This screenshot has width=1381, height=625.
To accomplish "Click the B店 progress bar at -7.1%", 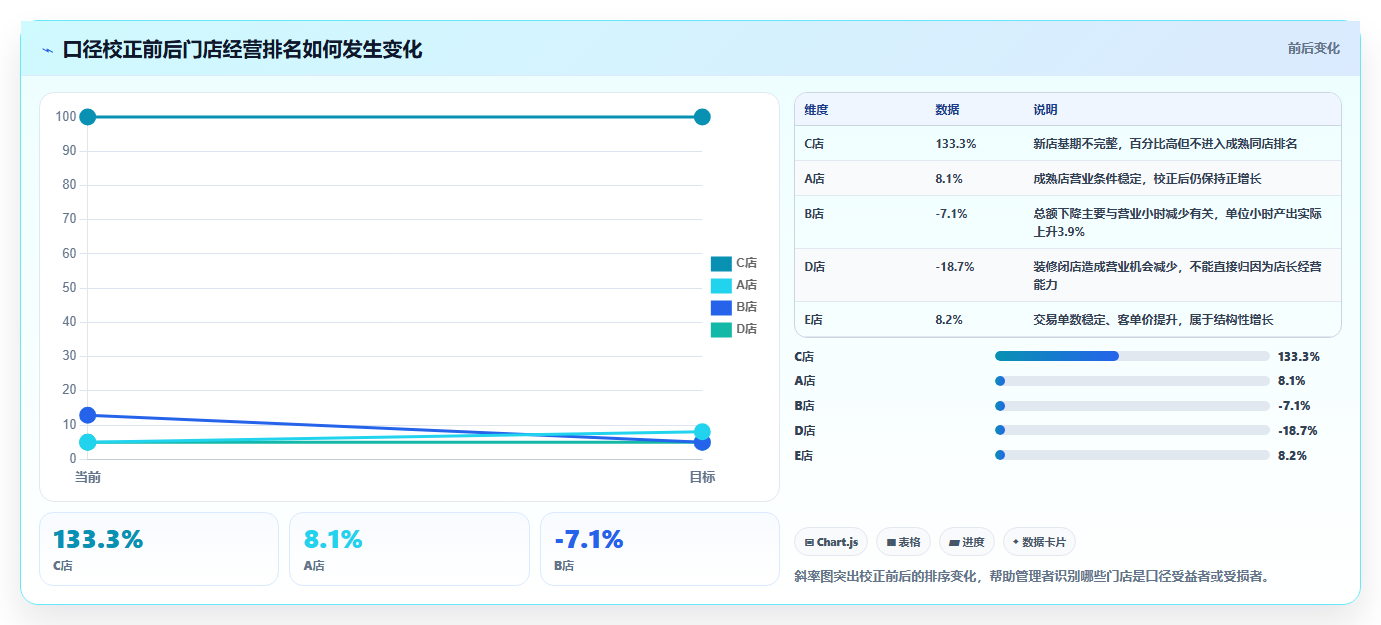I will point(1132,406).
